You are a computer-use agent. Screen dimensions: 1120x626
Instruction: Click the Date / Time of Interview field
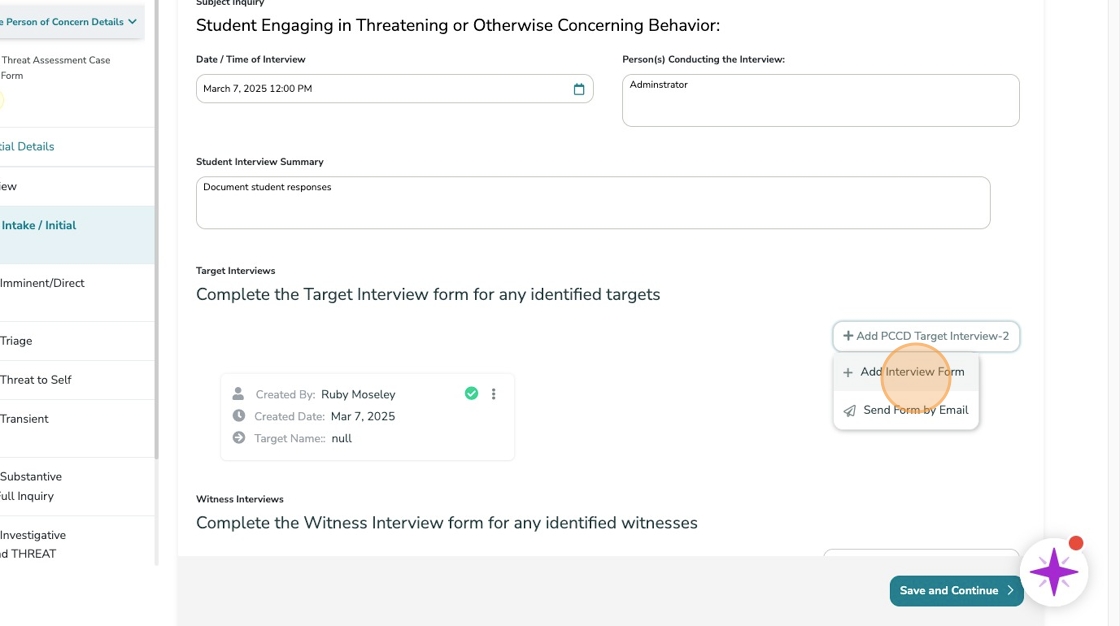pyautogui.click(x=385, y=89)
